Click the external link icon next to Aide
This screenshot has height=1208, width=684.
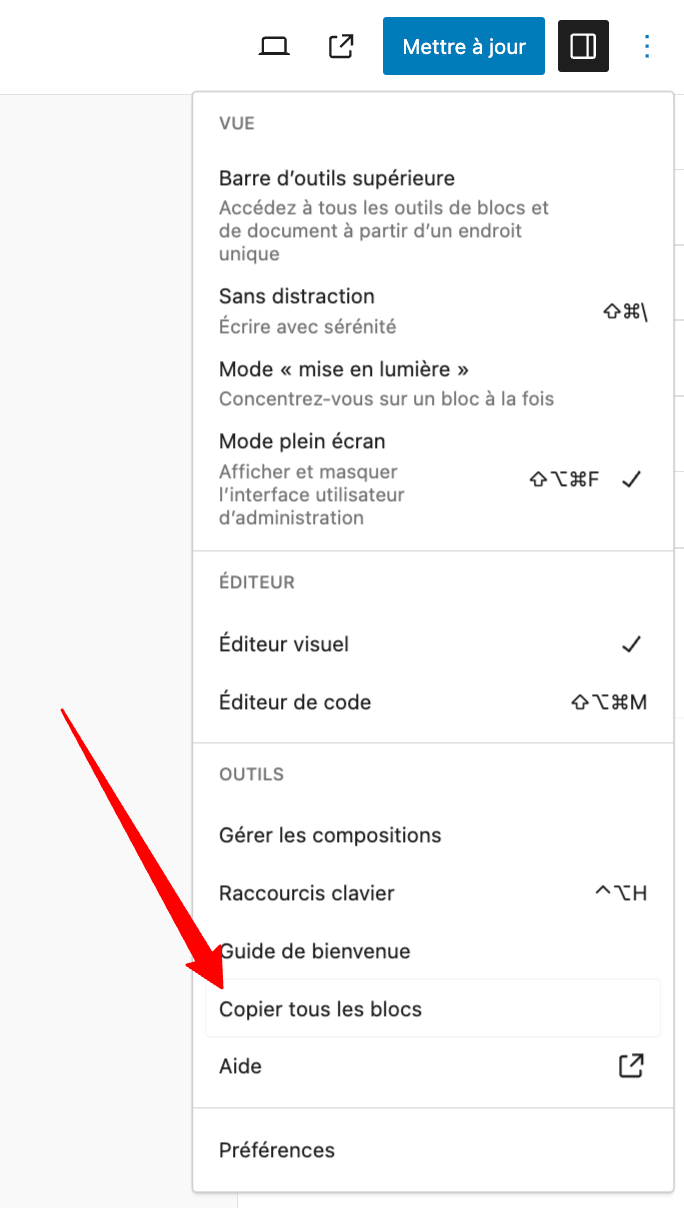click(631, 1066)
